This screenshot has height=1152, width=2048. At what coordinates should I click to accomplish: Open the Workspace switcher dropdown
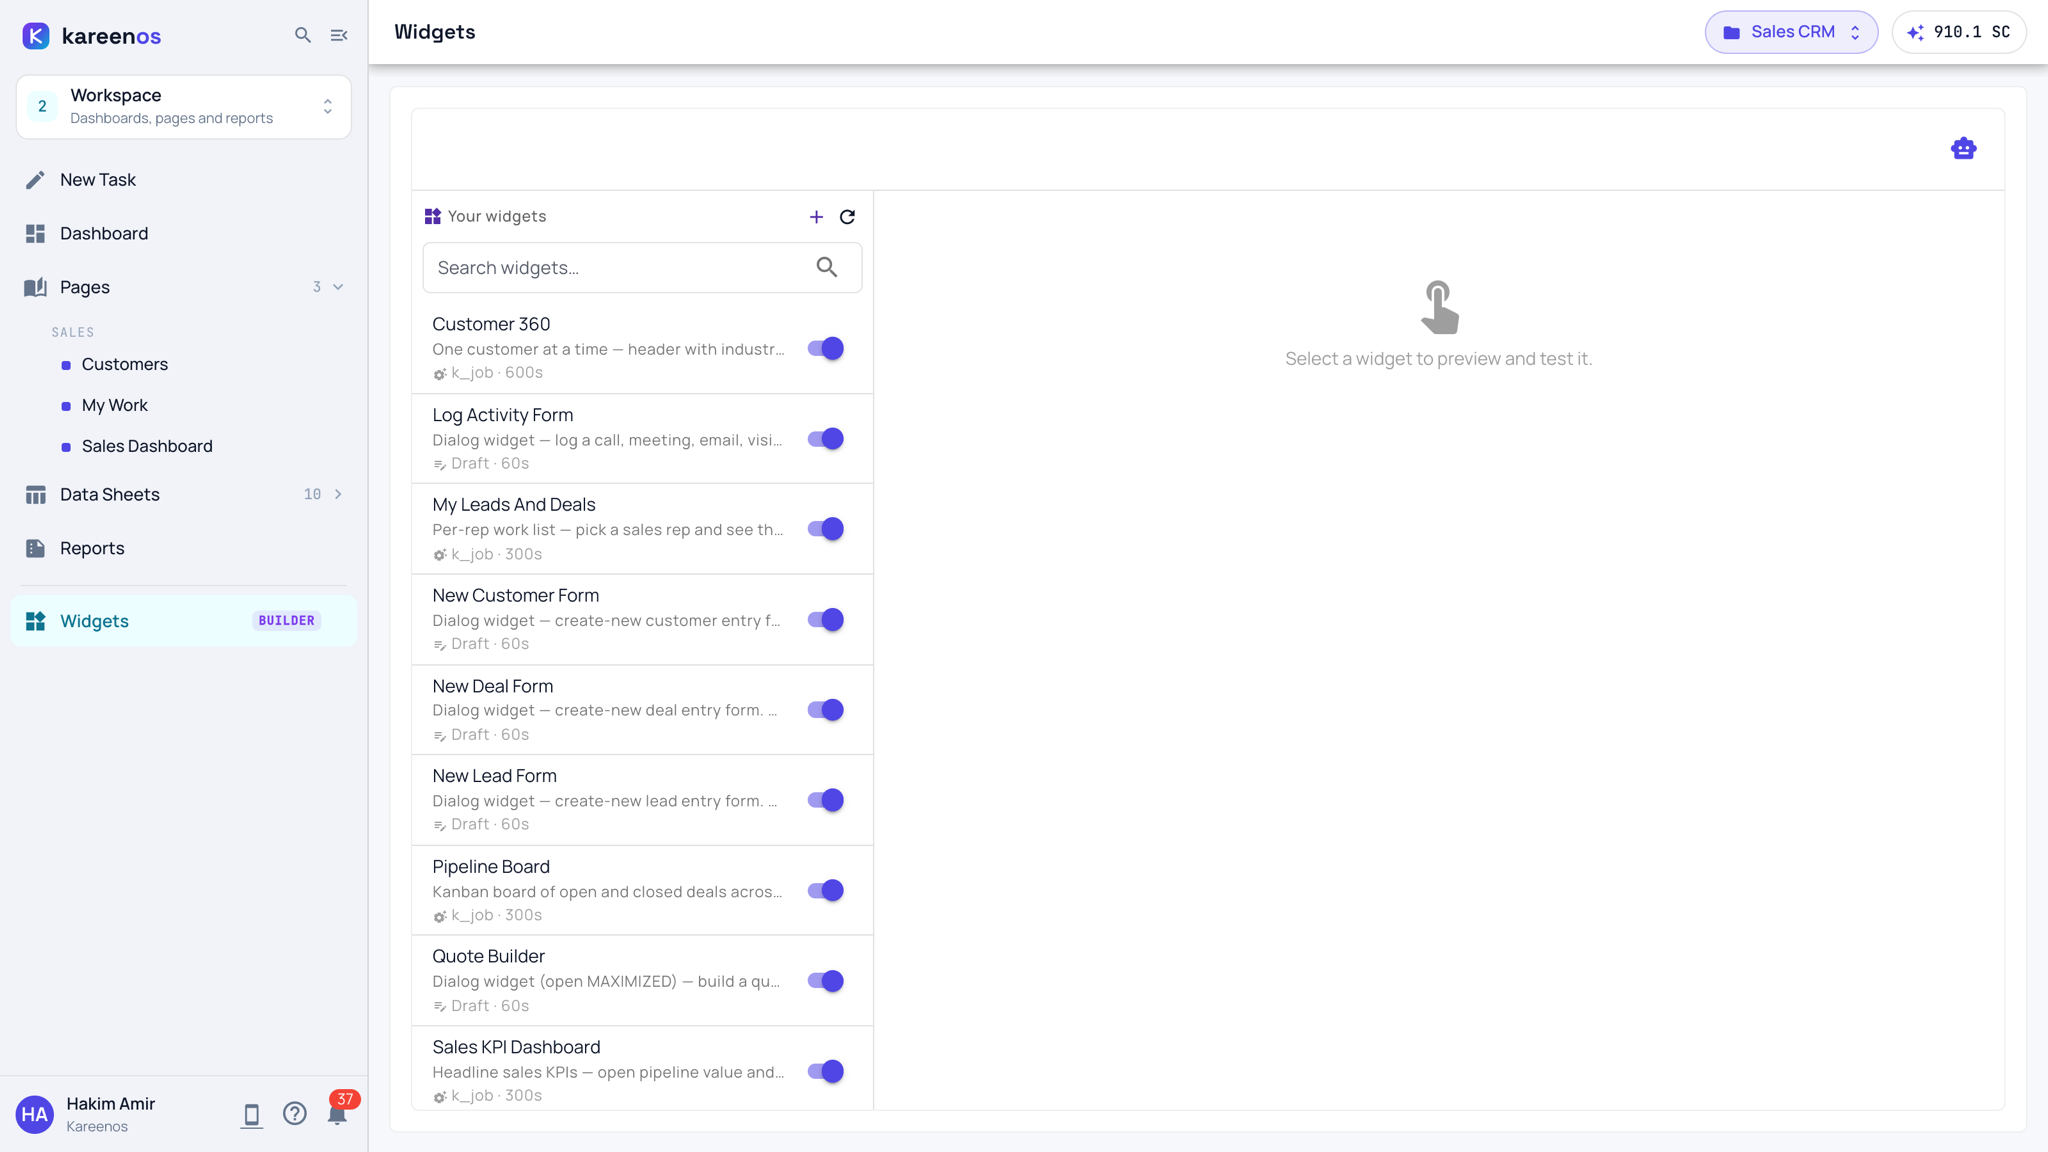coord(184,106)
